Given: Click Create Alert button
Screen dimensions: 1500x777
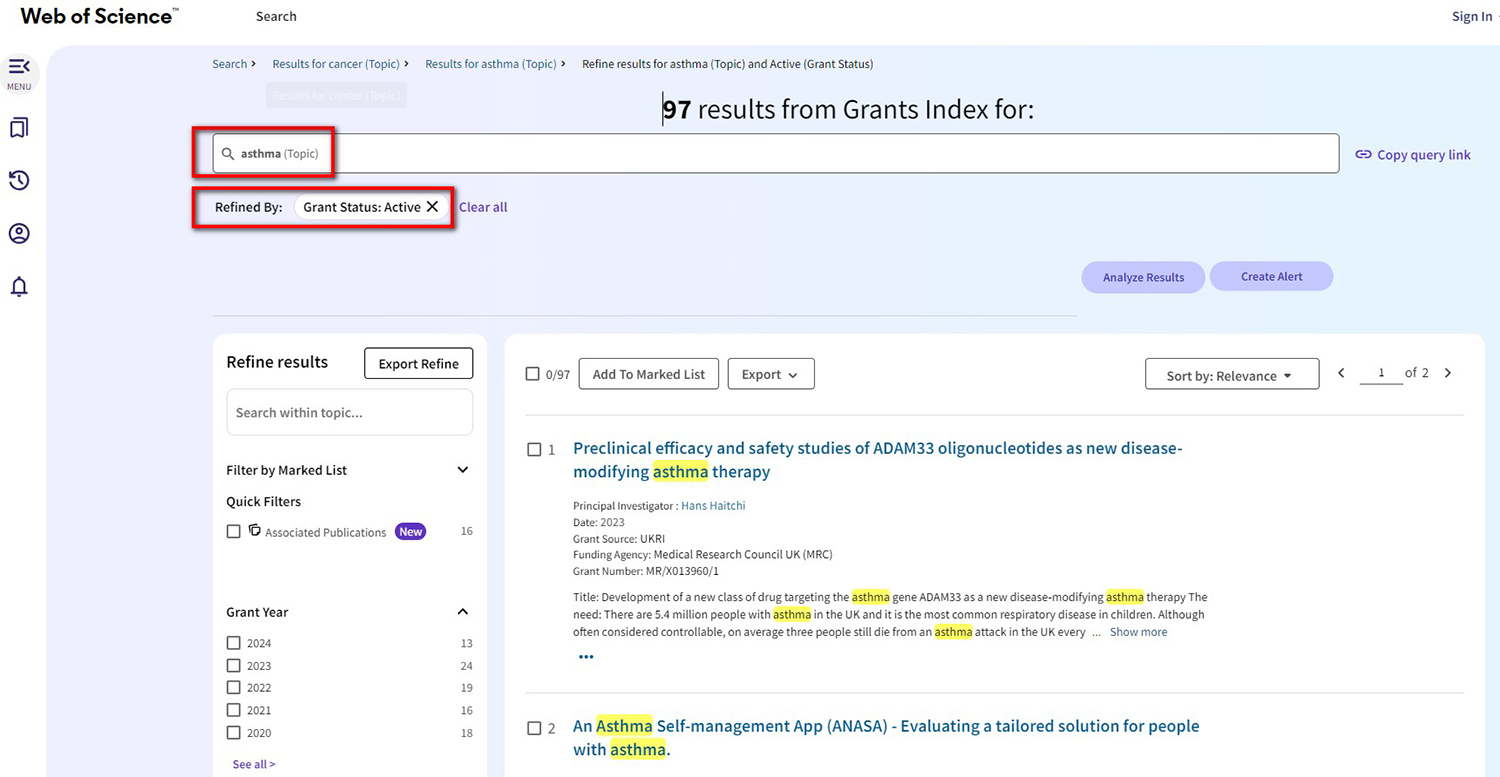Looking at the screenshot, I should click(1271, 276).
